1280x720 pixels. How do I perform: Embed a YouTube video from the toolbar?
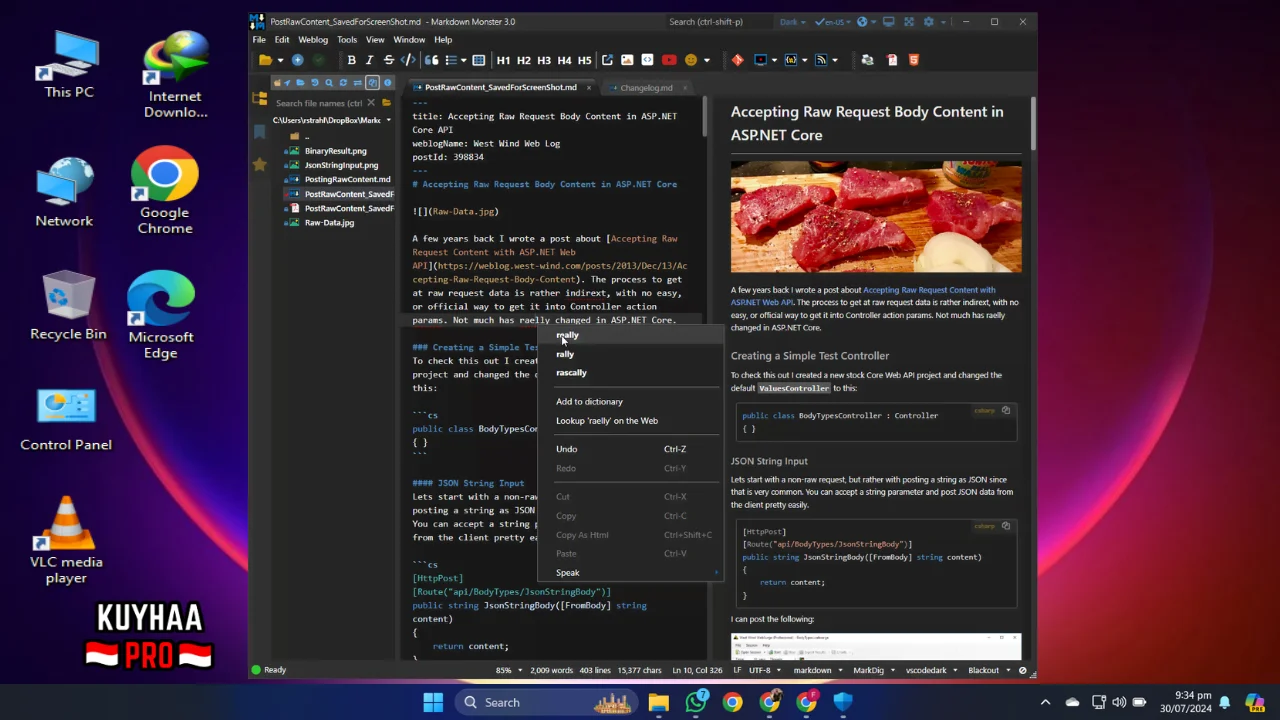tap(669, 60)
